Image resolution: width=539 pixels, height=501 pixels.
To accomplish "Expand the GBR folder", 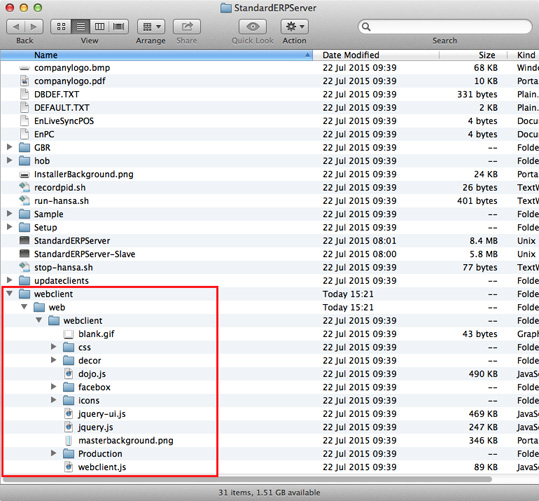I will click(x=10, y=147).
